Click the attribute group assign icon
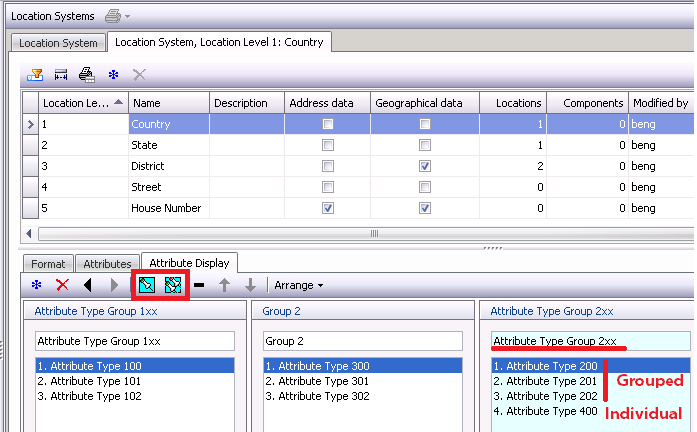 [x=173, y=285]
